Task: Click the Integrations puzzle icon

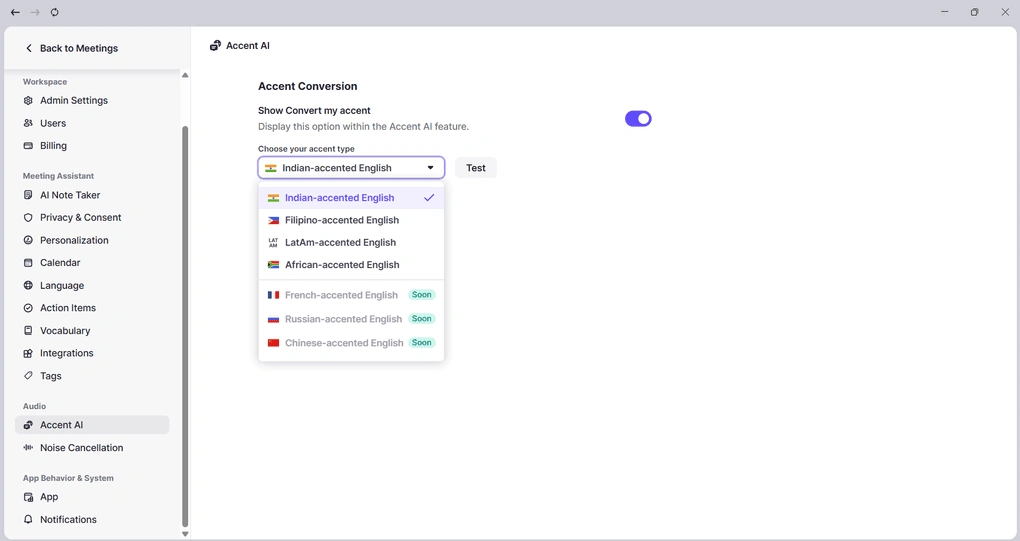Action: point(28,353)
